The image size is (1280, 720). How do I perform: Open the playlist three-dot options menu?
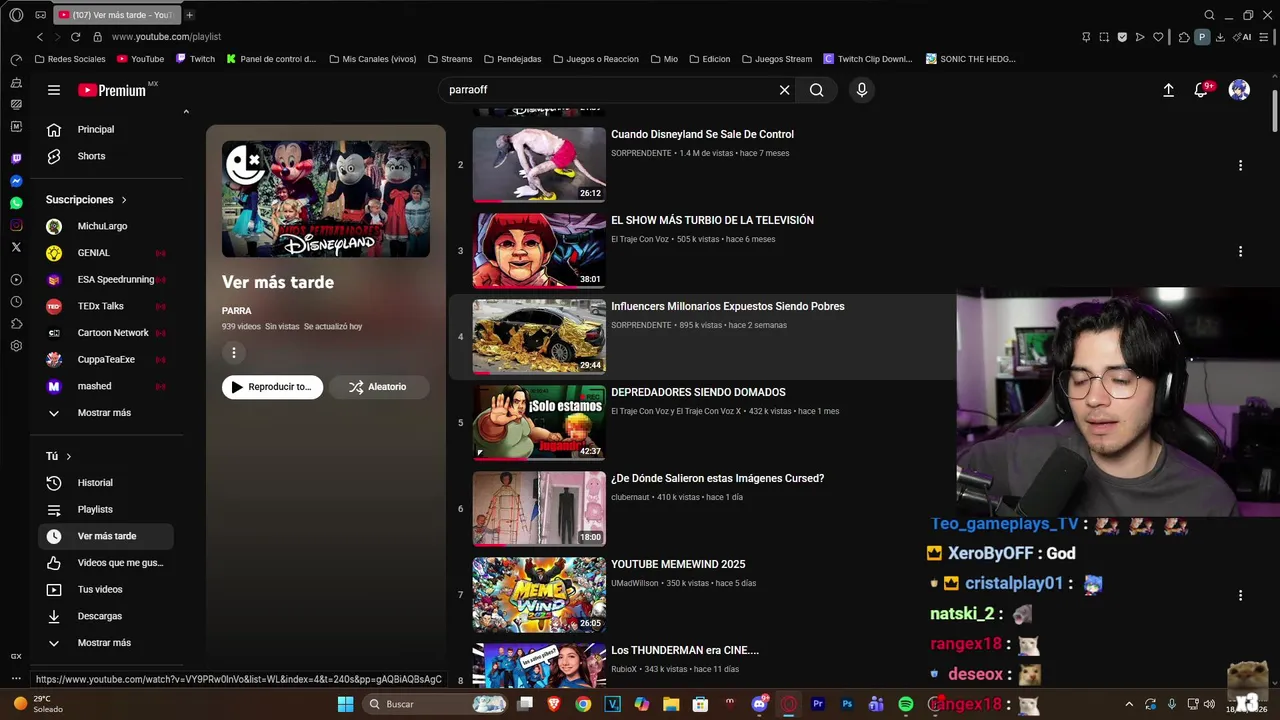[x=234, y=352]
